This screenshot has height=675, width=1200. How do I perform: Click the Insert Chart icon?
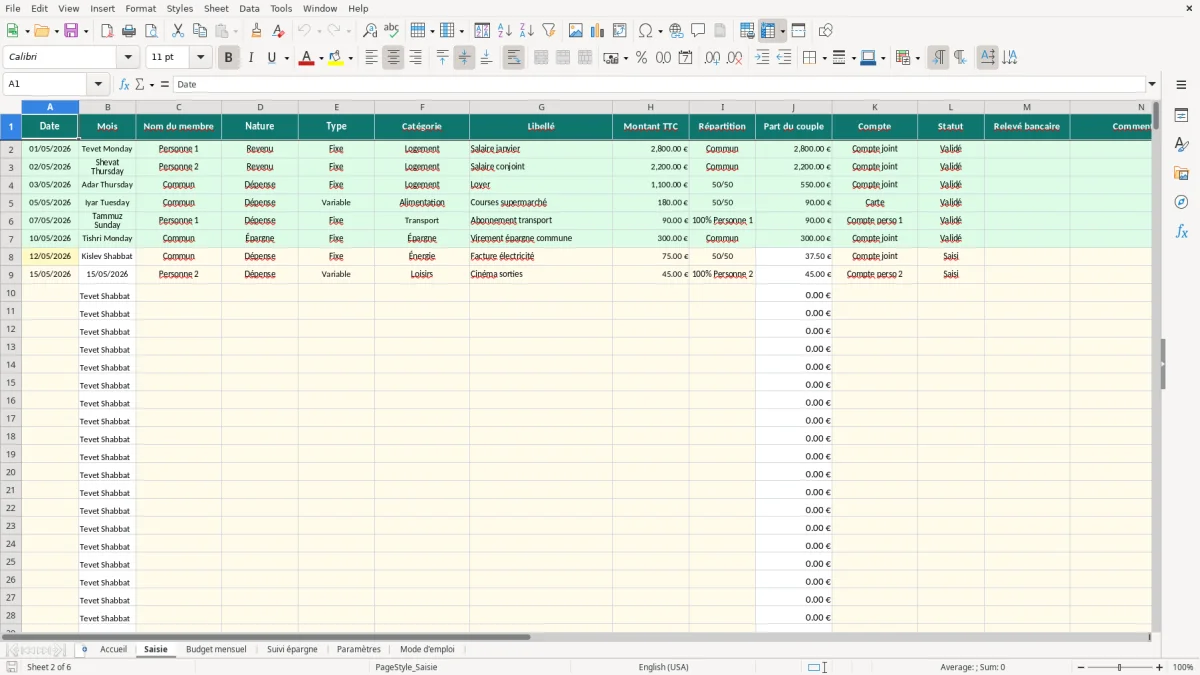(x=598, y=31)
